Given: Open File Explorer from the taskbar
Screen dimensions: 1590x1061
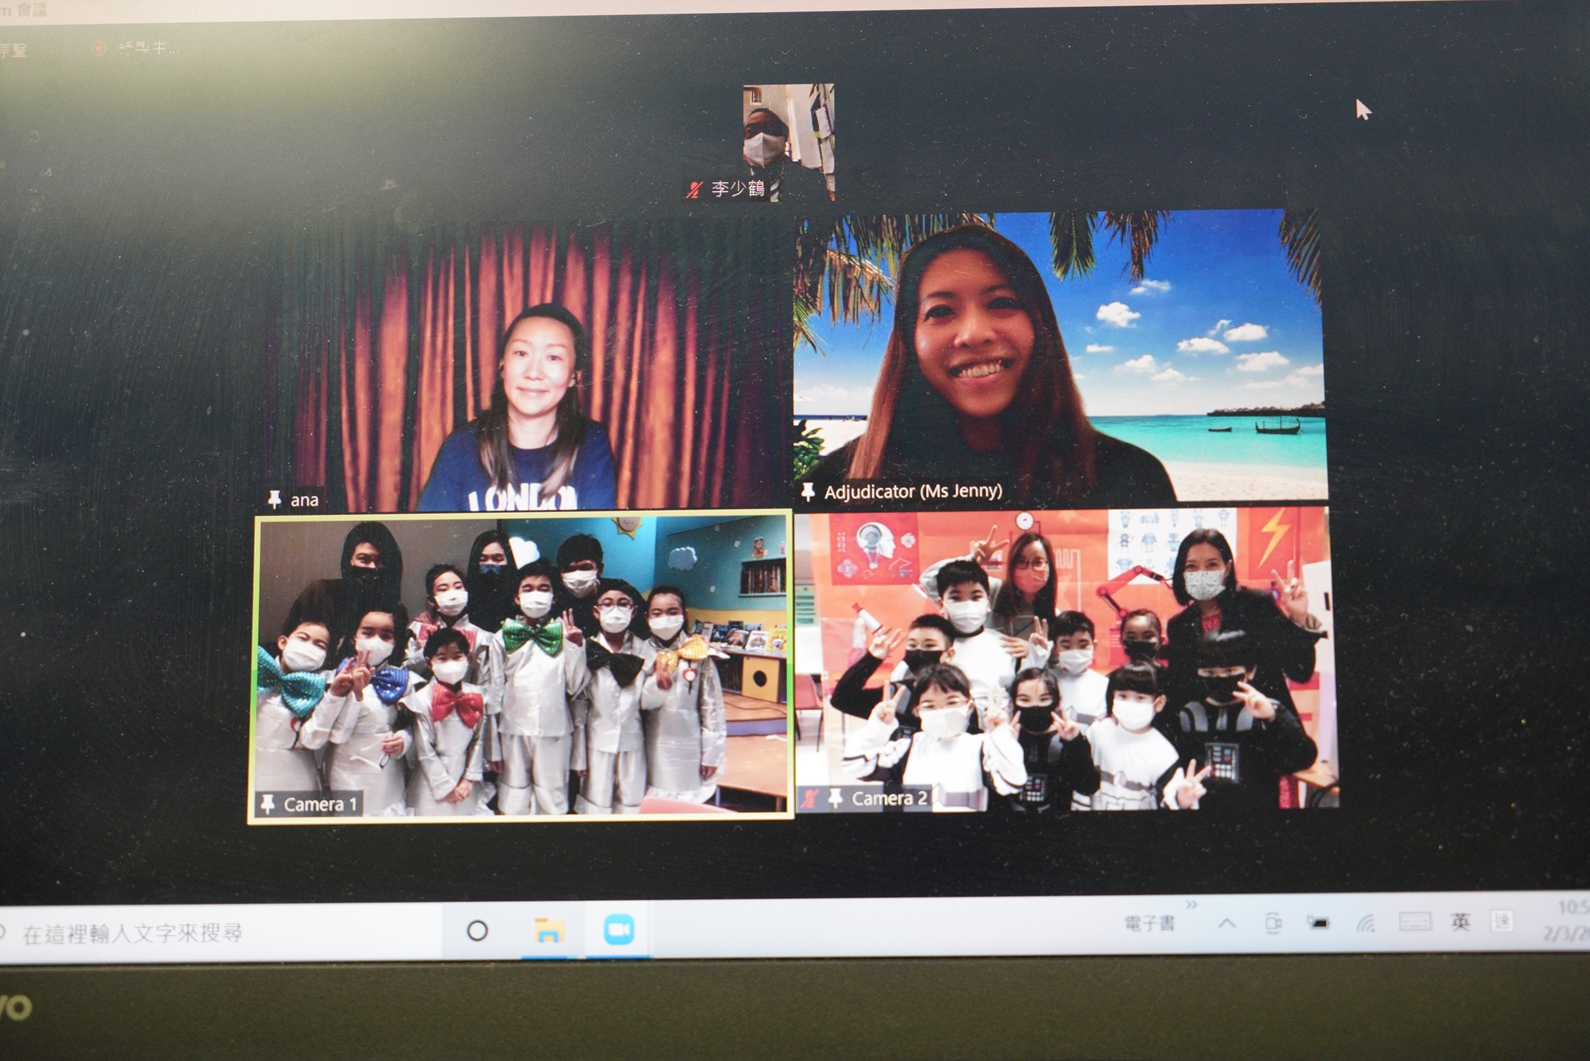Looking at the screenshot, I should tap(548, 931).
